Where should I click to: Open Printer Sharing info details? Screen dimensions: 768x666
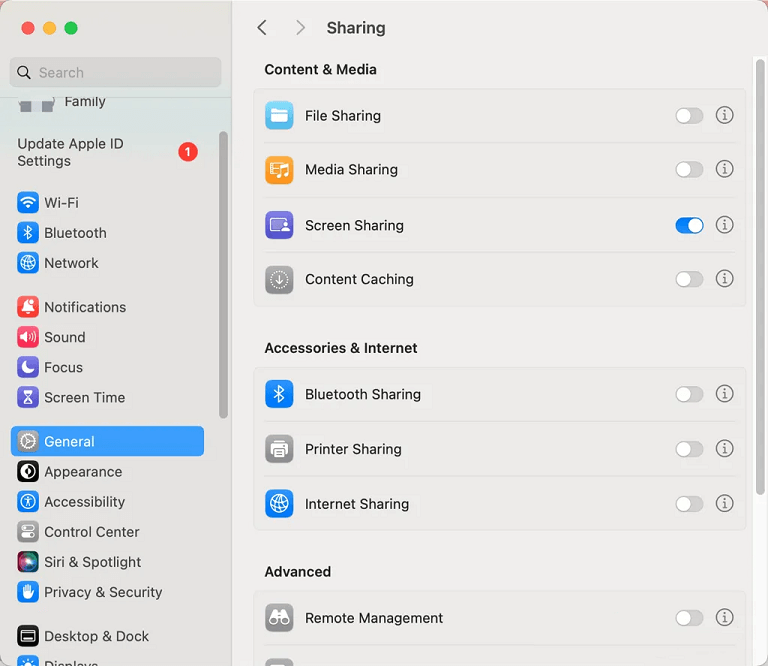tap(725, 449)
